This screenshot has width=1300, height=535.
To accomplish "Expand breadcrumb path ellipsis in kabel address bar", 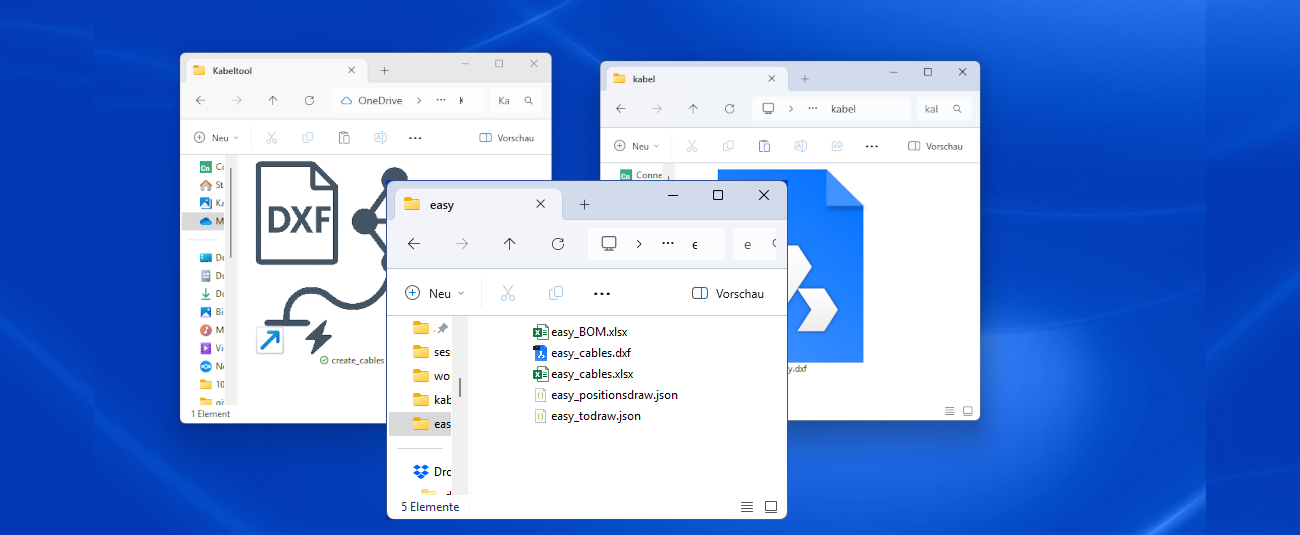I will pyautogui.click(x=812, y=109).
